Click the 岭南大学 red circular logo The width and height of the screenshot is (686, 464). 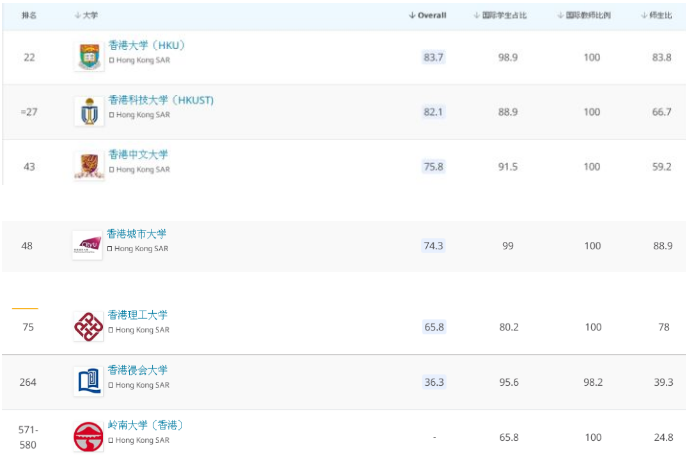click(88, 436)
